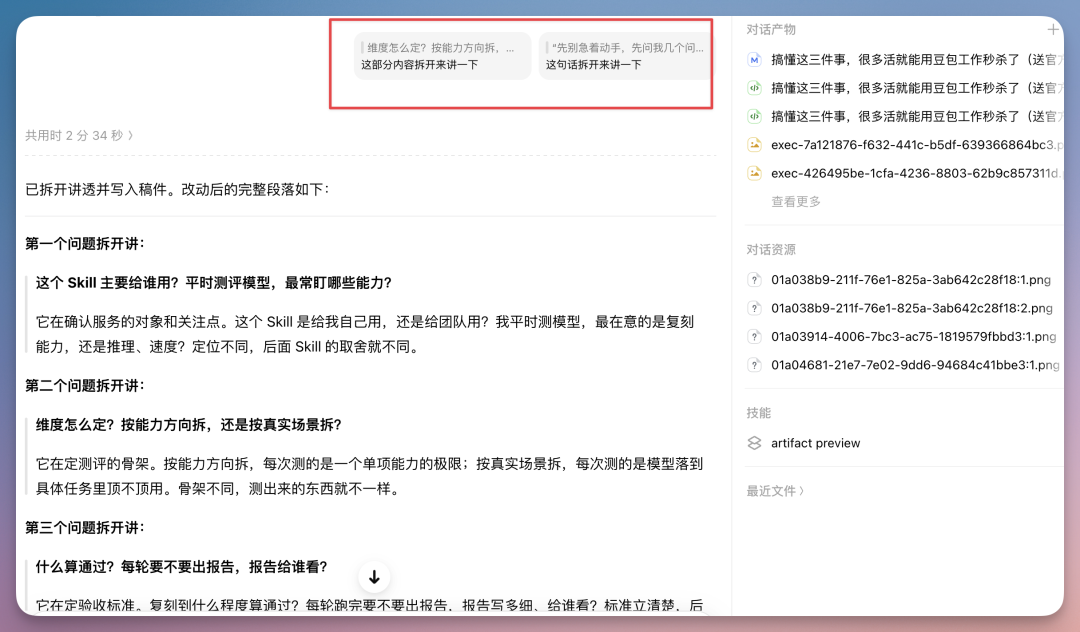Click the 技能 section heading
The height and width of the screenshot is (632, 1080).
(758, 412)
